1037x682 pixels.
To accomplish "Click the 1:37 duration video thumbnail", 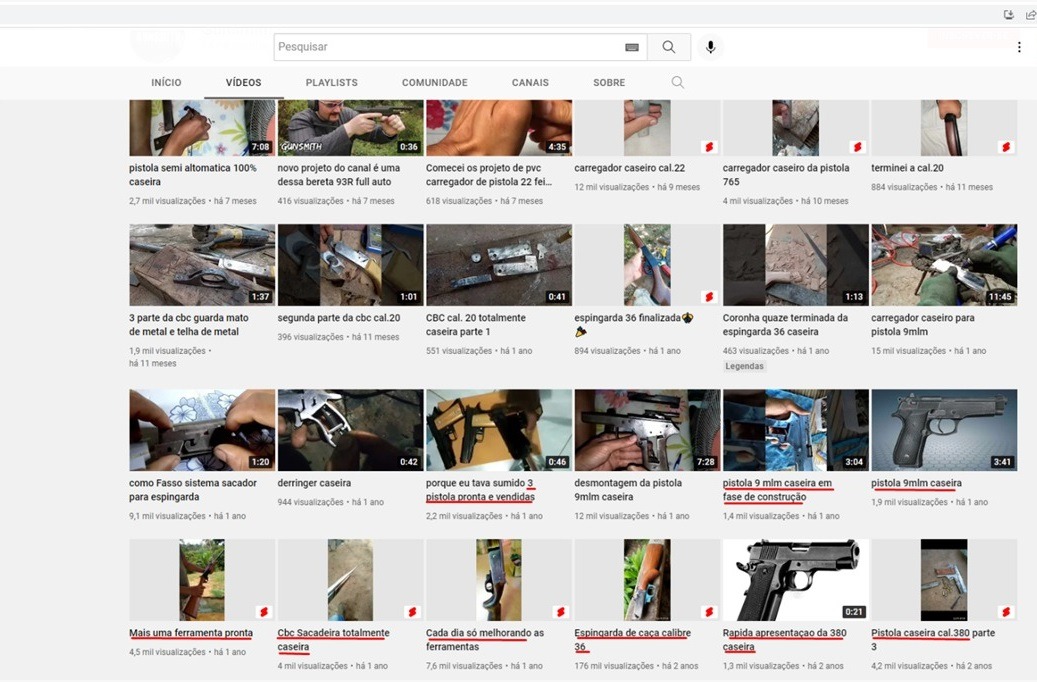I will pyautogui.click(x=202, y=265).
